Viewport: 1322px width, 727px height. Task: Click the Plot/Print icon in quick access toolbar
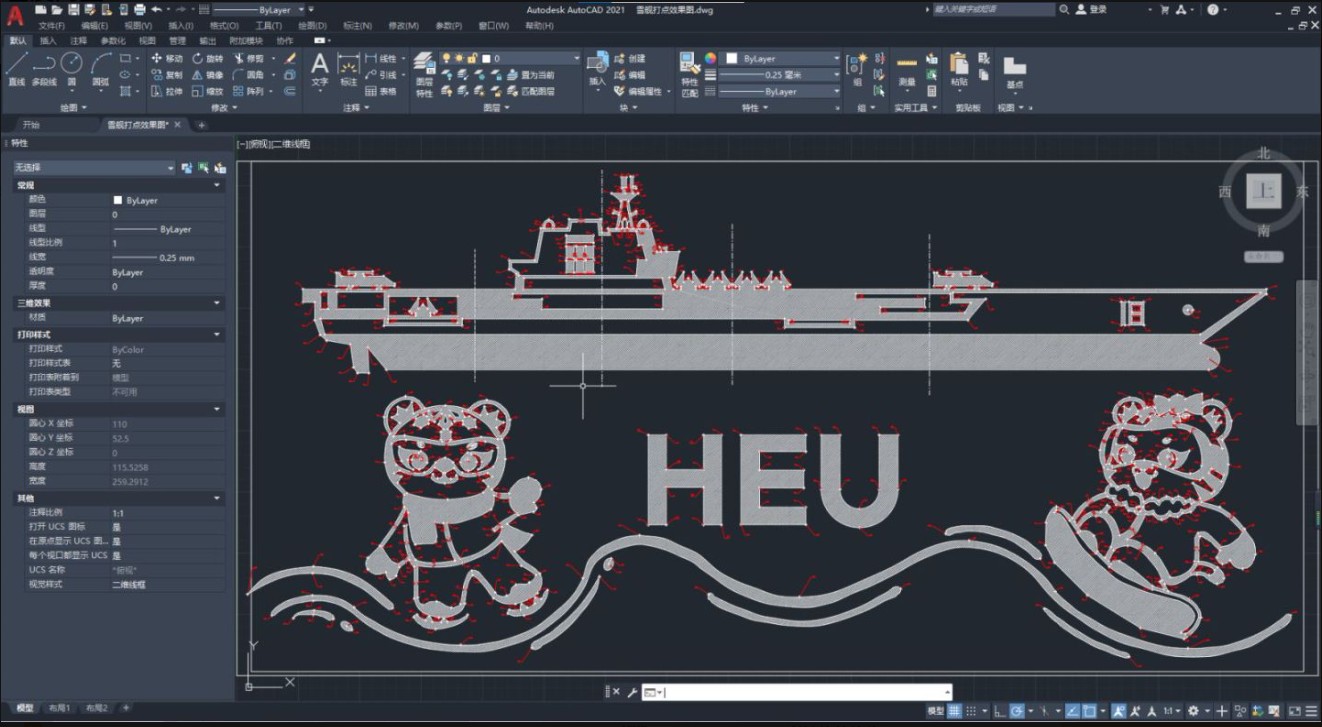pyautogui.click(x=139, y=9)
